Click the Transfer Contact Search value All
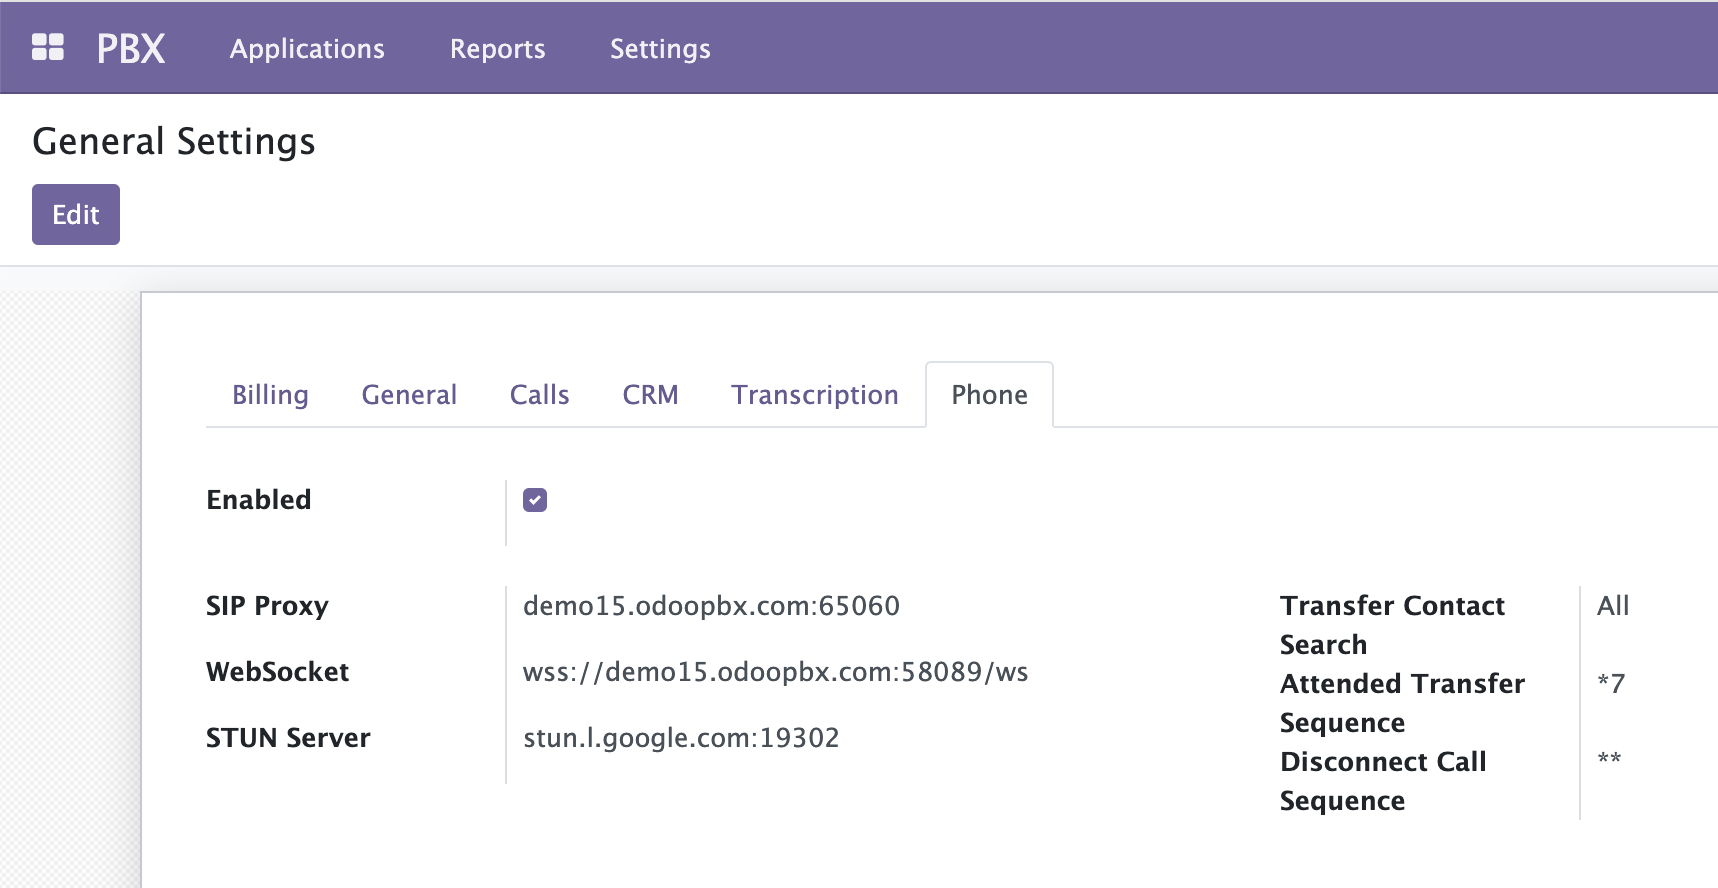Viewport: 1718px width, 888px height. click(1612, 606)
